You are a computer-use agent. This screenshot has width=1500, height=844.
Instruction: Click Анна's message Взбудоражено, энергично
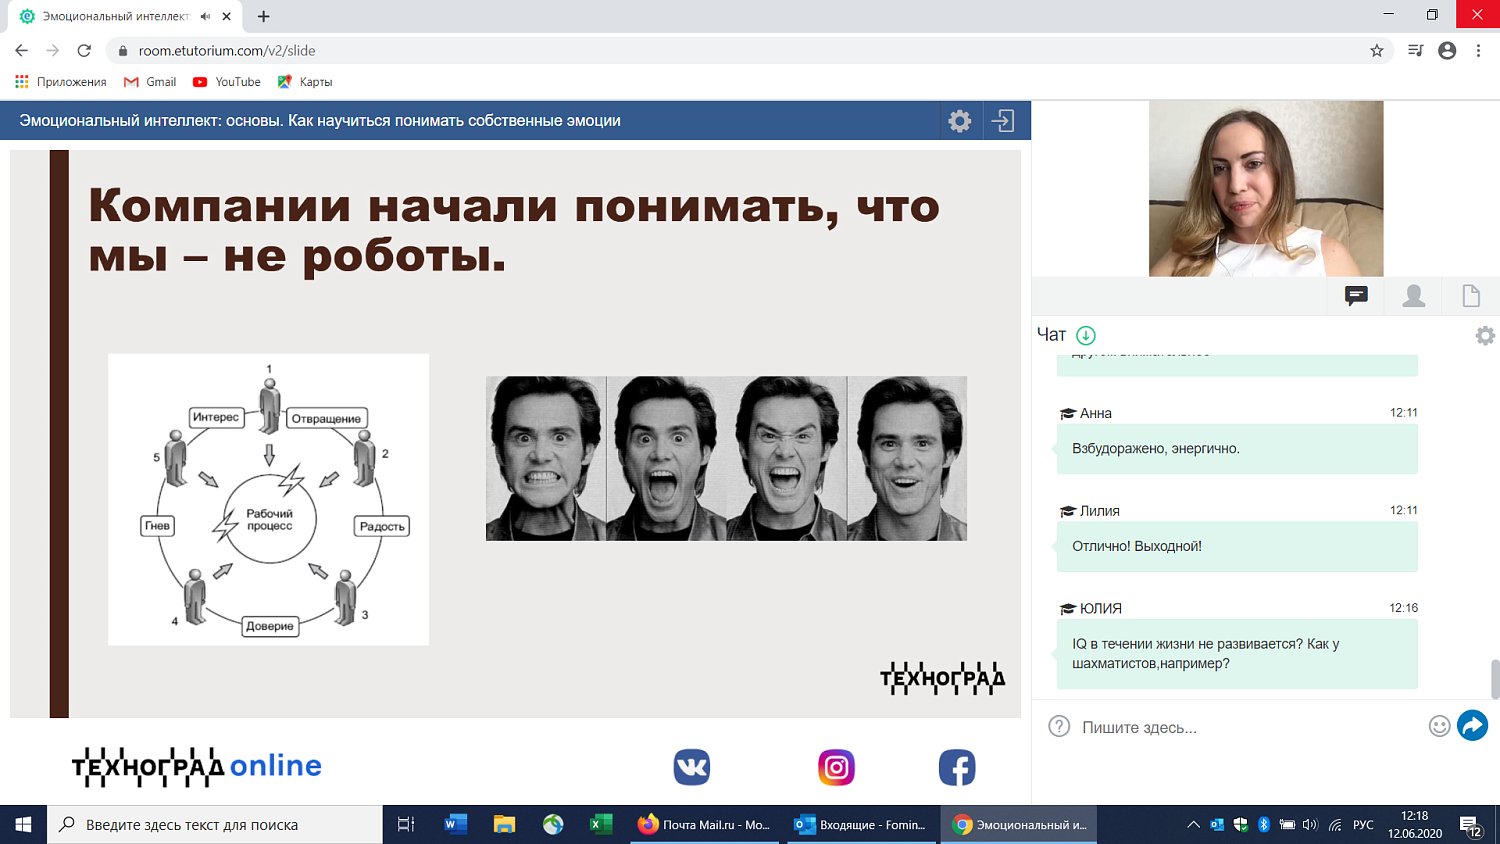click(x=1237, y=448)
